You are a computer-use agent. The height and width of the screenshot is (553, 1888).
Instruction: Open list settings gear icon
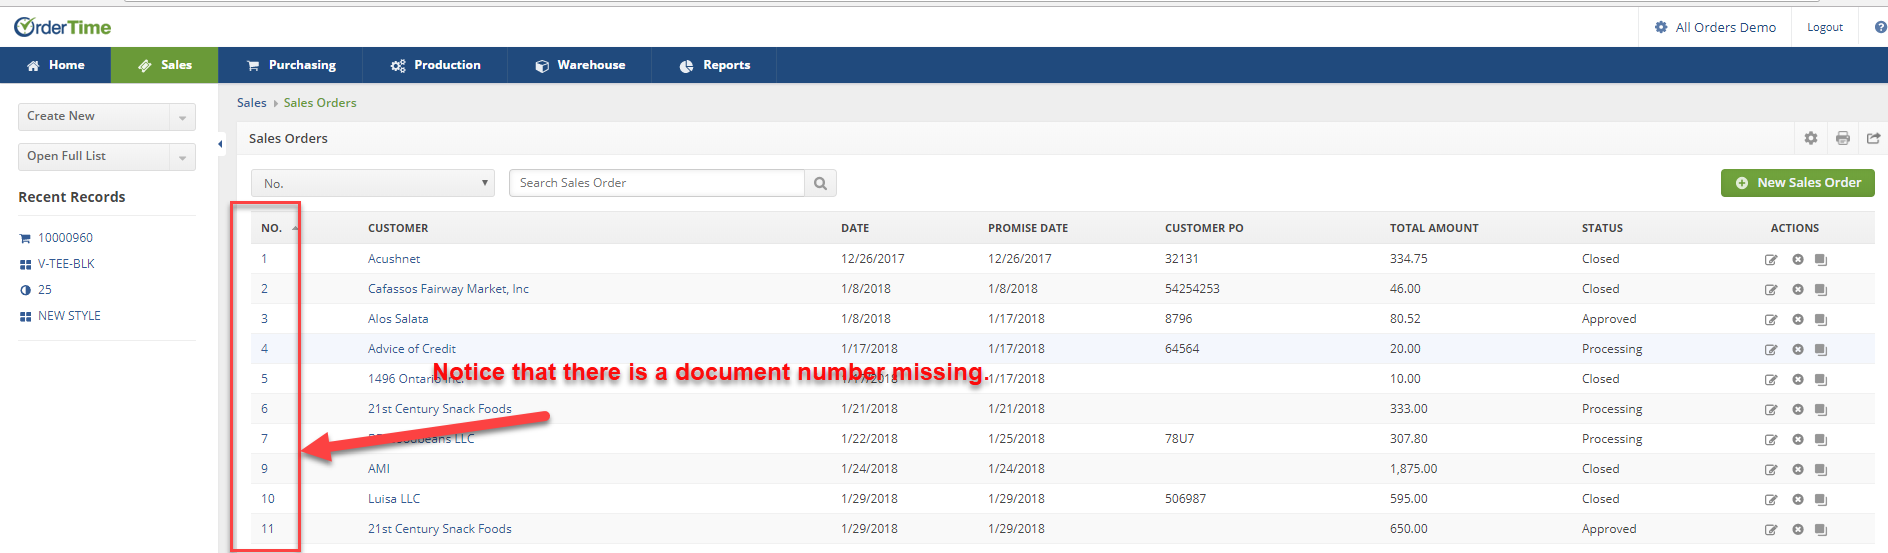click(x=1811, y=138)
